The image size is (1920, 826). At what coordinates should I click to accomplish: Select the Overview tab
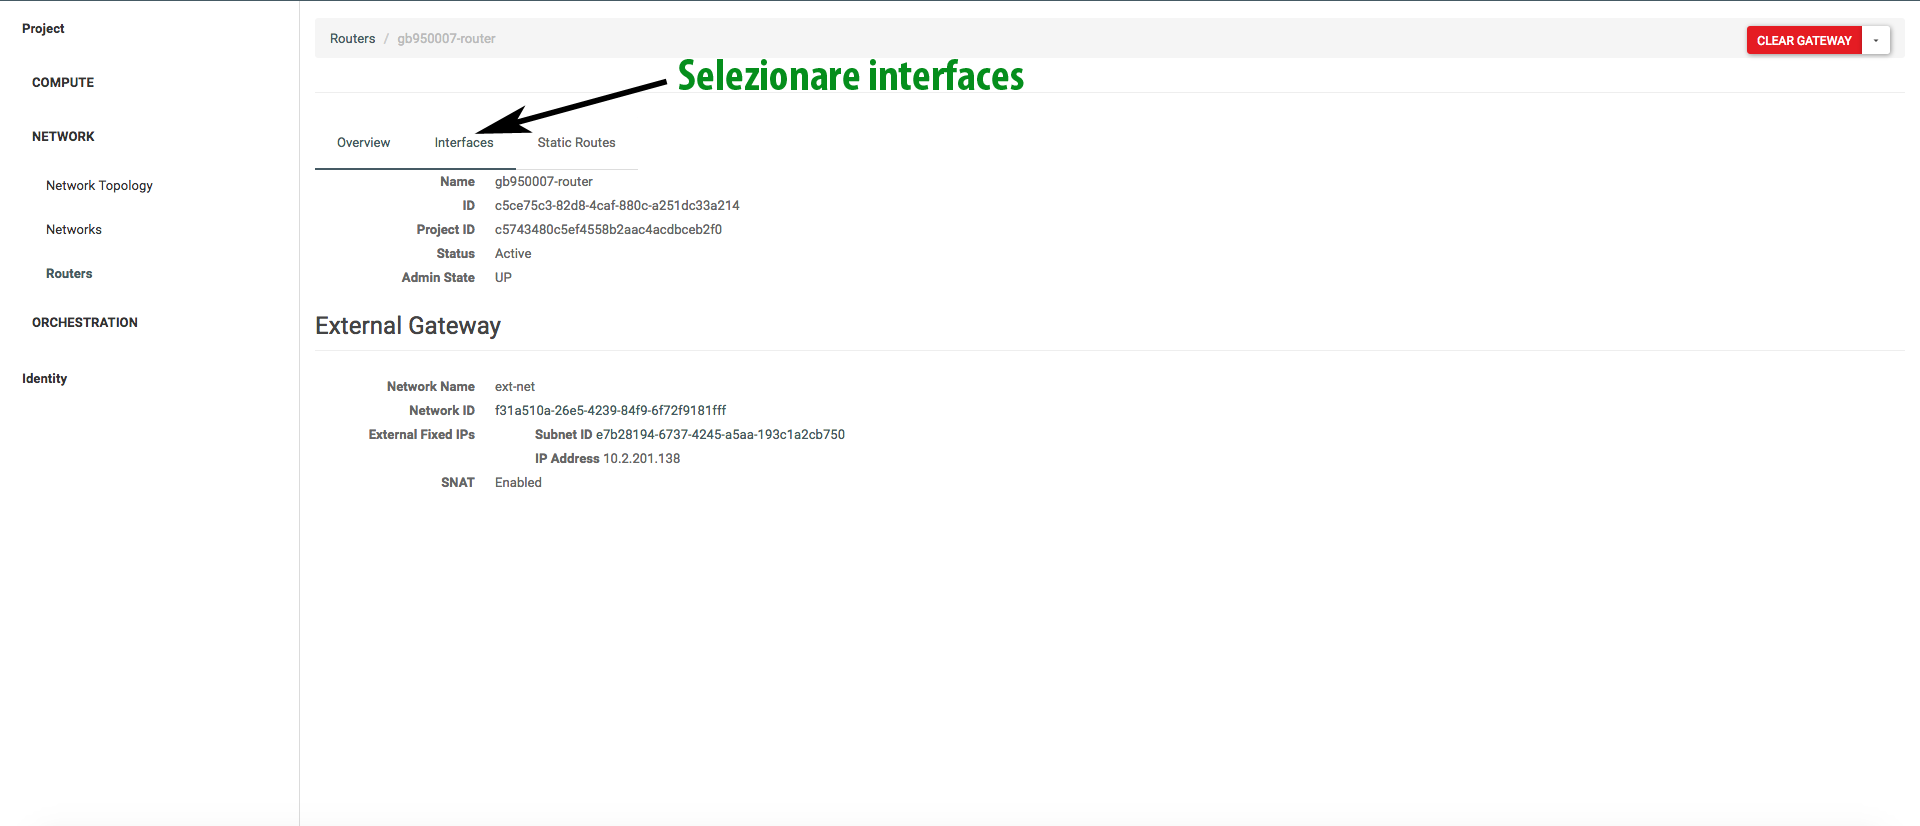pyautogui.click(x=363, y=143)
